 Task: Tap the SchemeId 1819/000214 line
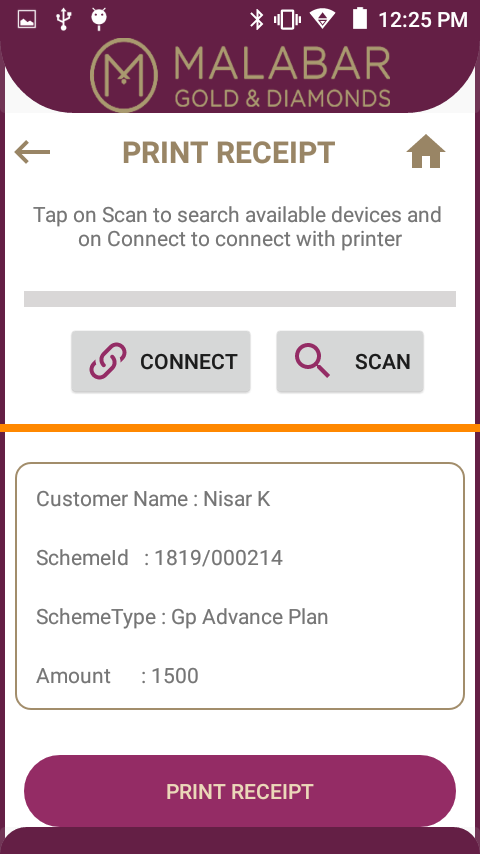point(159,558)
